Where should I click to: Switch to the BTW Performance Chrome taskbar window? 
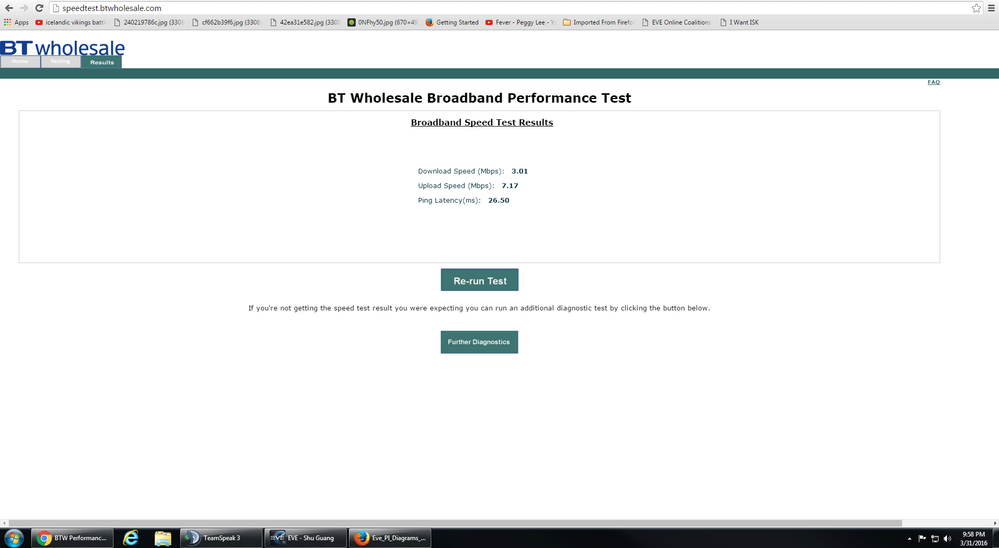(x=72, y=538)
